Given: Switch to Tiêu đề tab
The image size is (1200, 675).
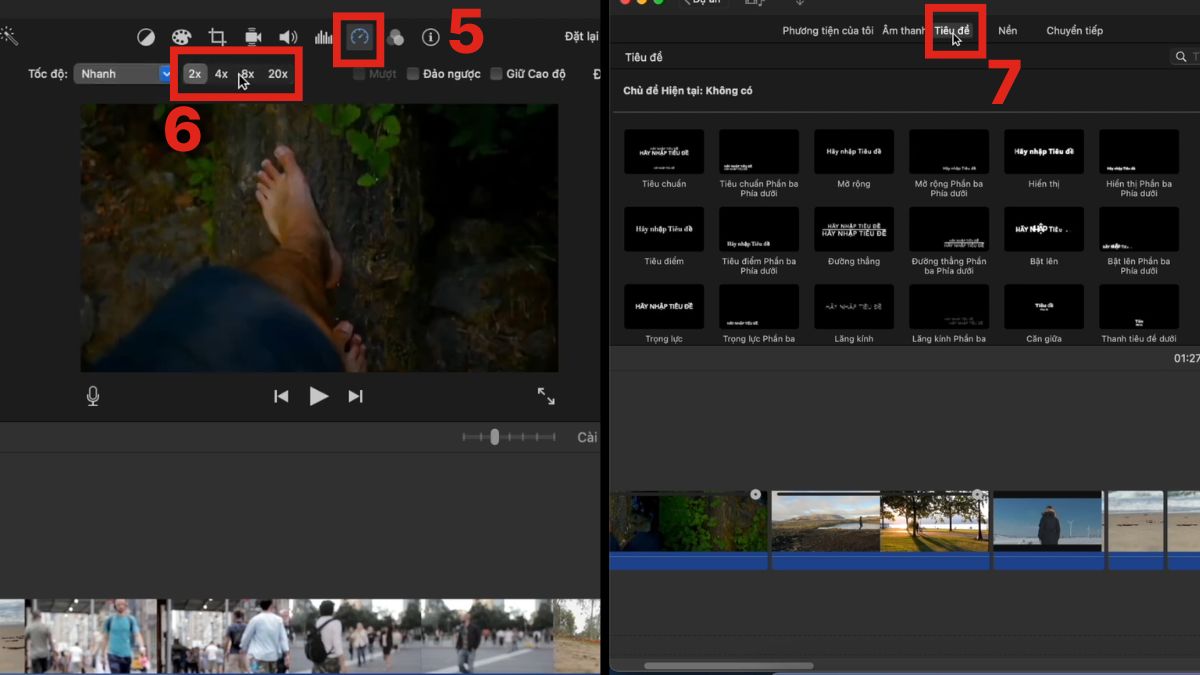Looking at the screenshot, I should 952,31.
